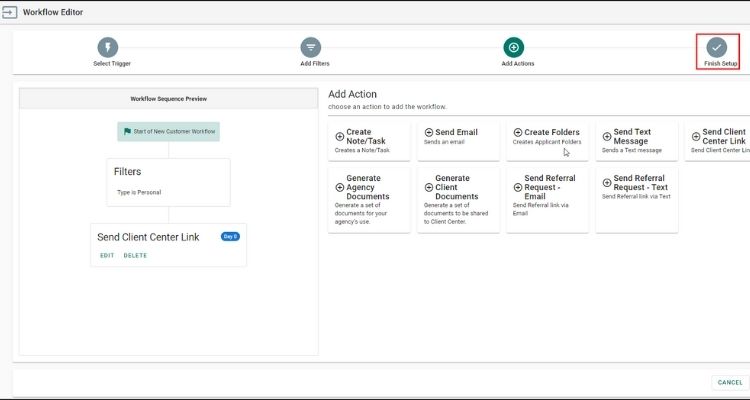Click 'Creates a Note/Task' description

[x=362, y=150]
